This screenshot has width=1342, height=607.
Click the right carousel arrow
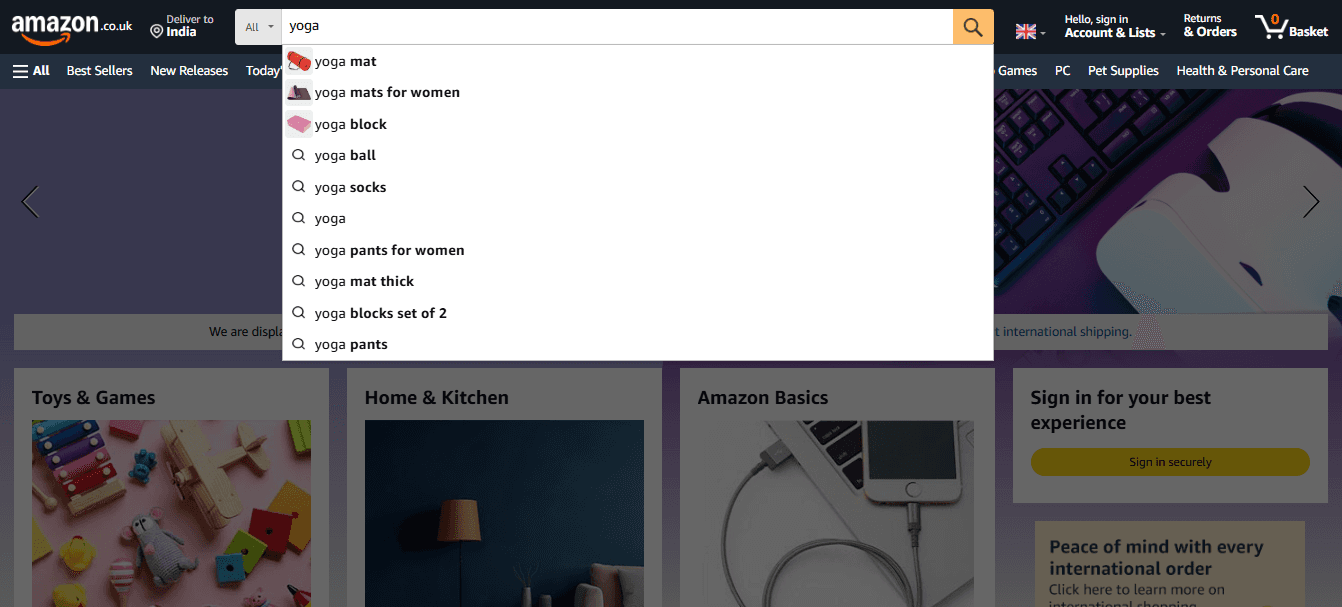coord(1310,201)
